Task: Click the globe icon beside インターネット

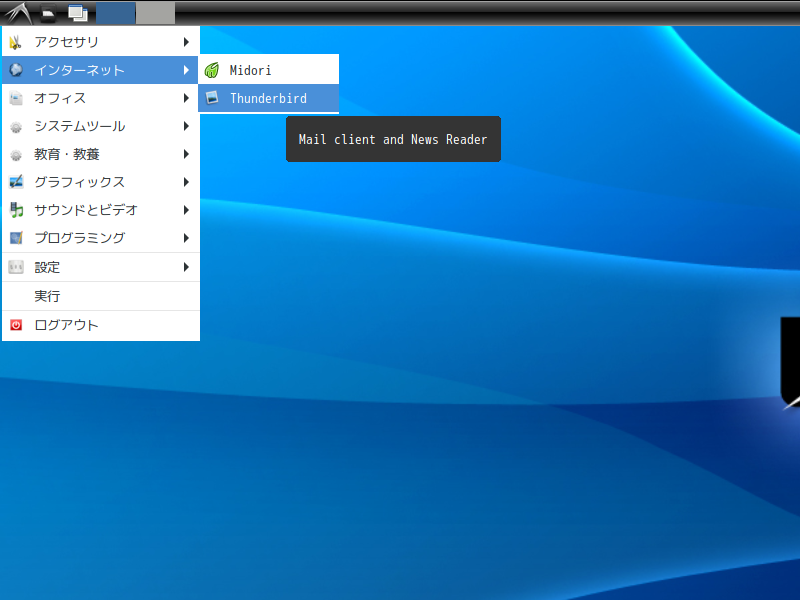Action: point(16,70)
